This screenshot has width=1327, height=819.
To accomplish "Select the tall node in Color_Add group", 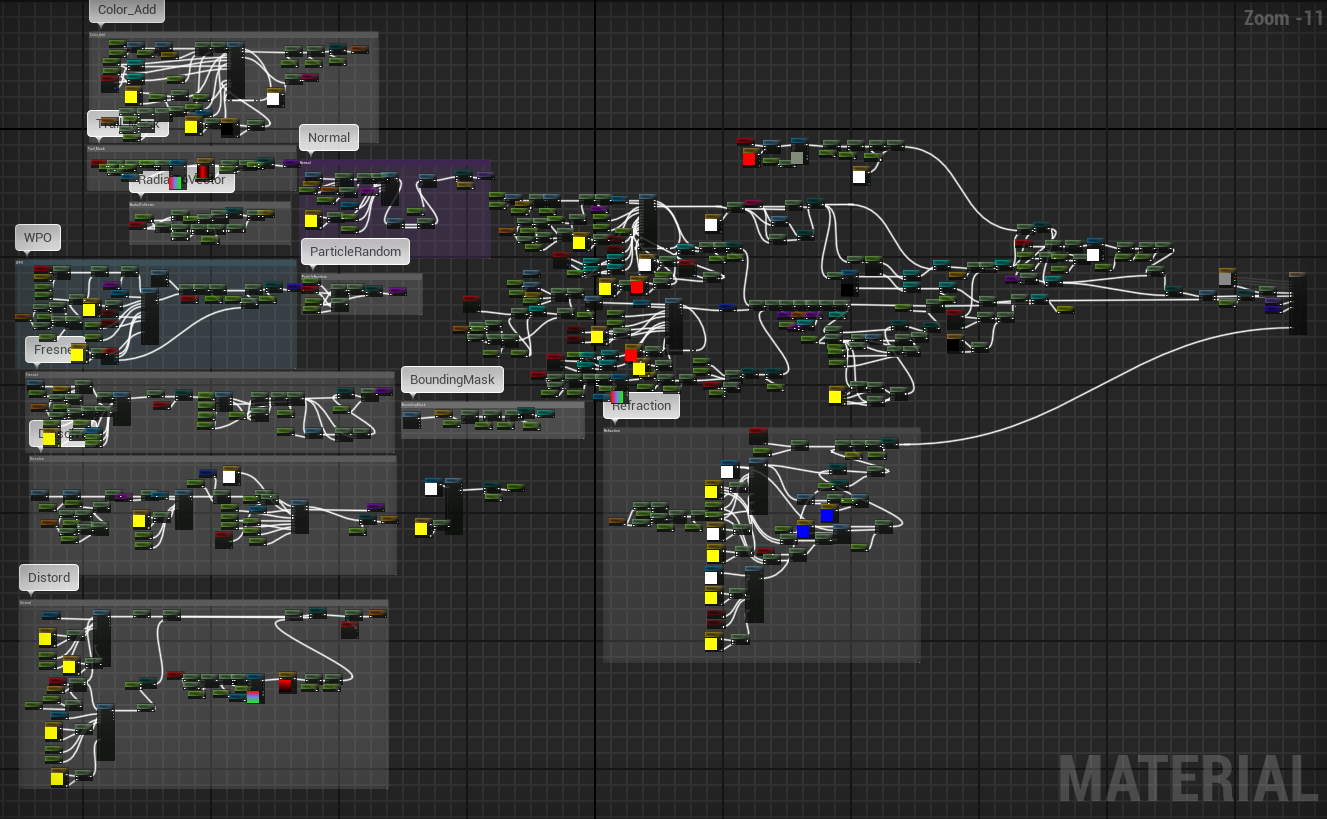I will 236,70.
